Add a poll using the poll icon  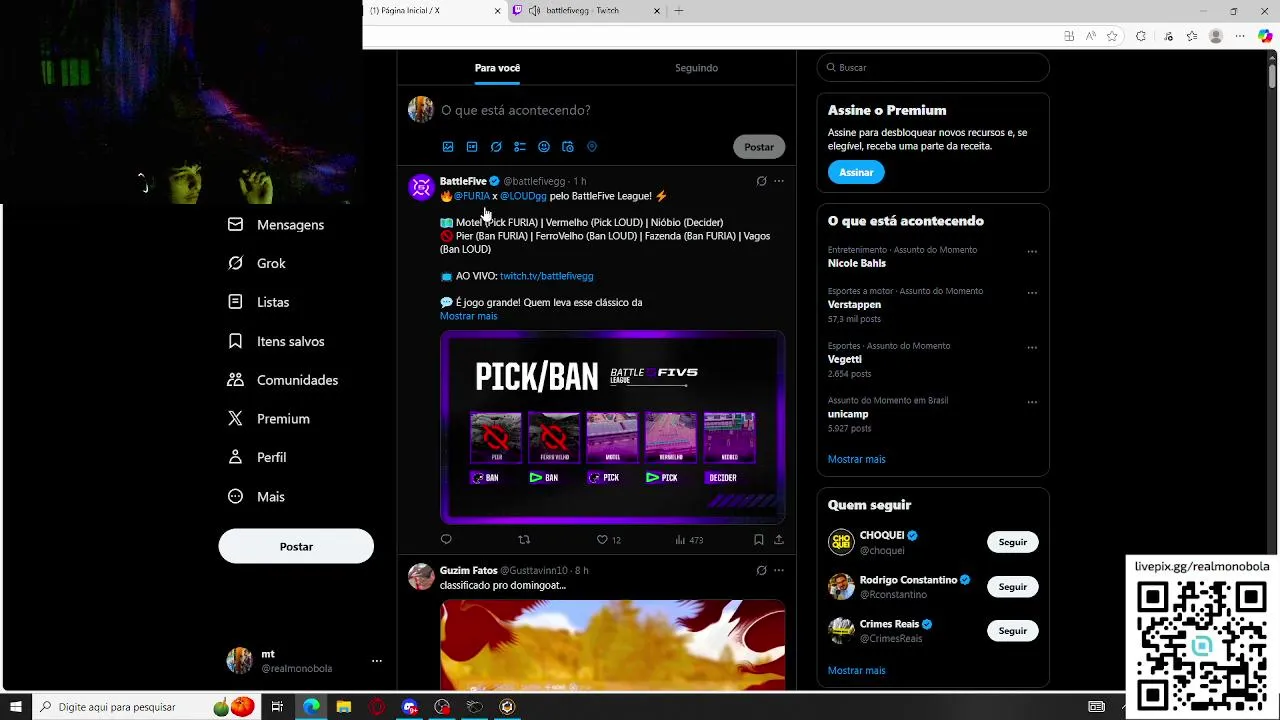tap(520, 147)
